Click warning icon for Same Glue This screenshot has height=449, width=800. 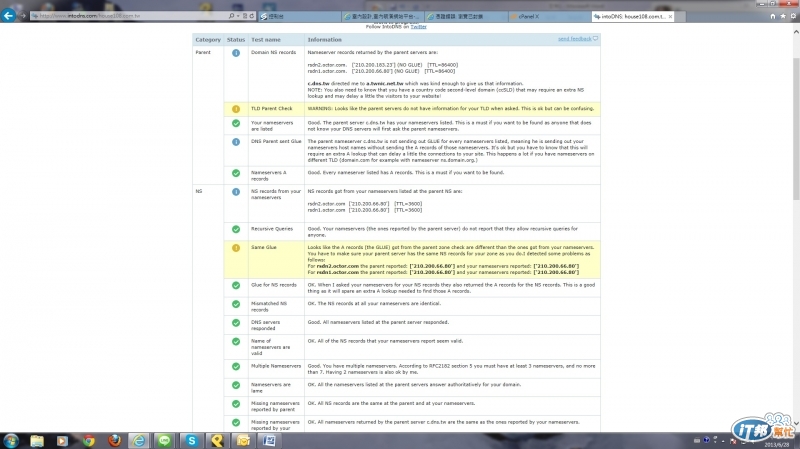click(x=236, y=248)
